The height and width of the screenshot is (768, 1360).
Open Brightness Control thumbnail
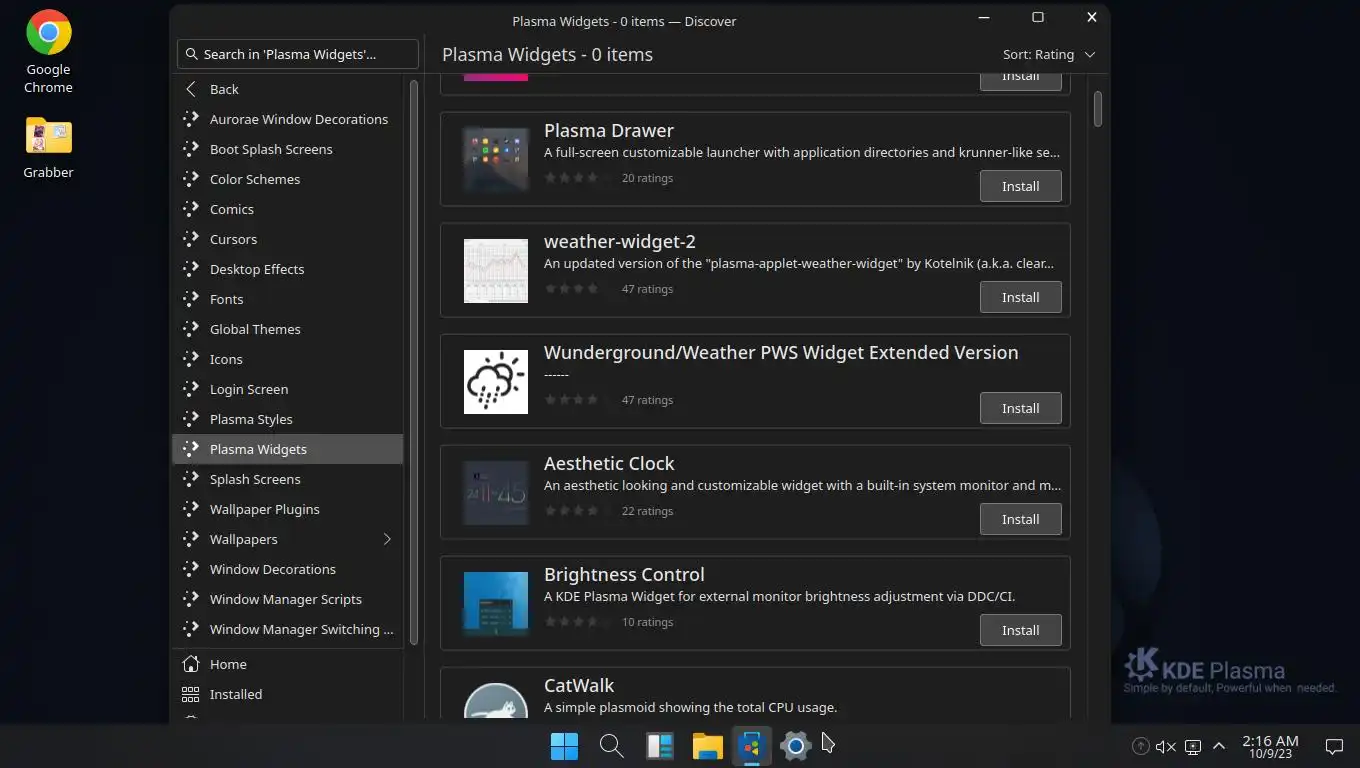coord(496,603)
